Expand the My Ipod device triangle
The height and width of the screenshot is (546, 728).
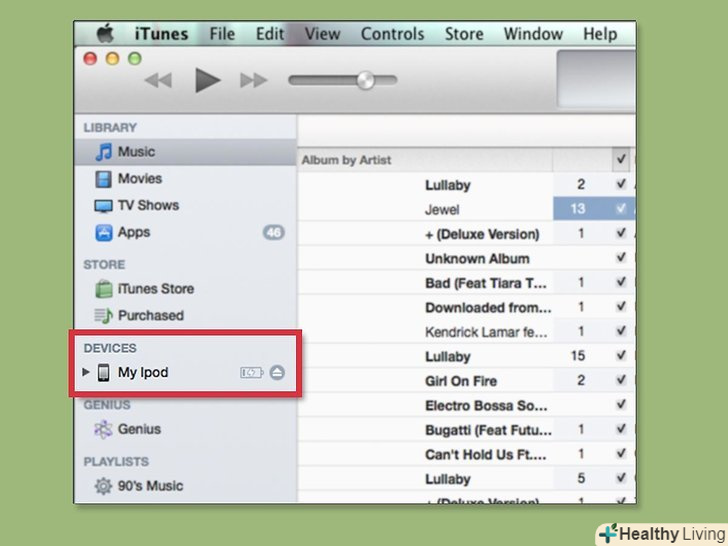(x=86, y=372)
